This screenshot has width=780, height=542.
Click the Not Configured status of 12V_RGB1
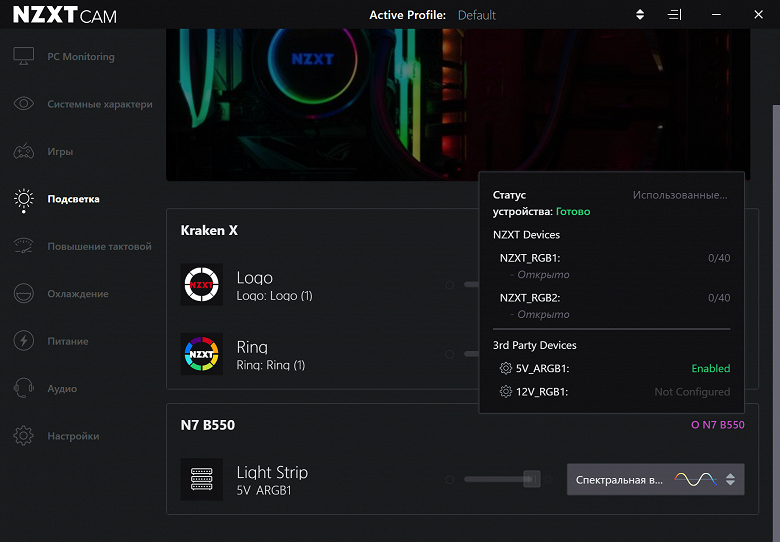[x=692, y=392]
